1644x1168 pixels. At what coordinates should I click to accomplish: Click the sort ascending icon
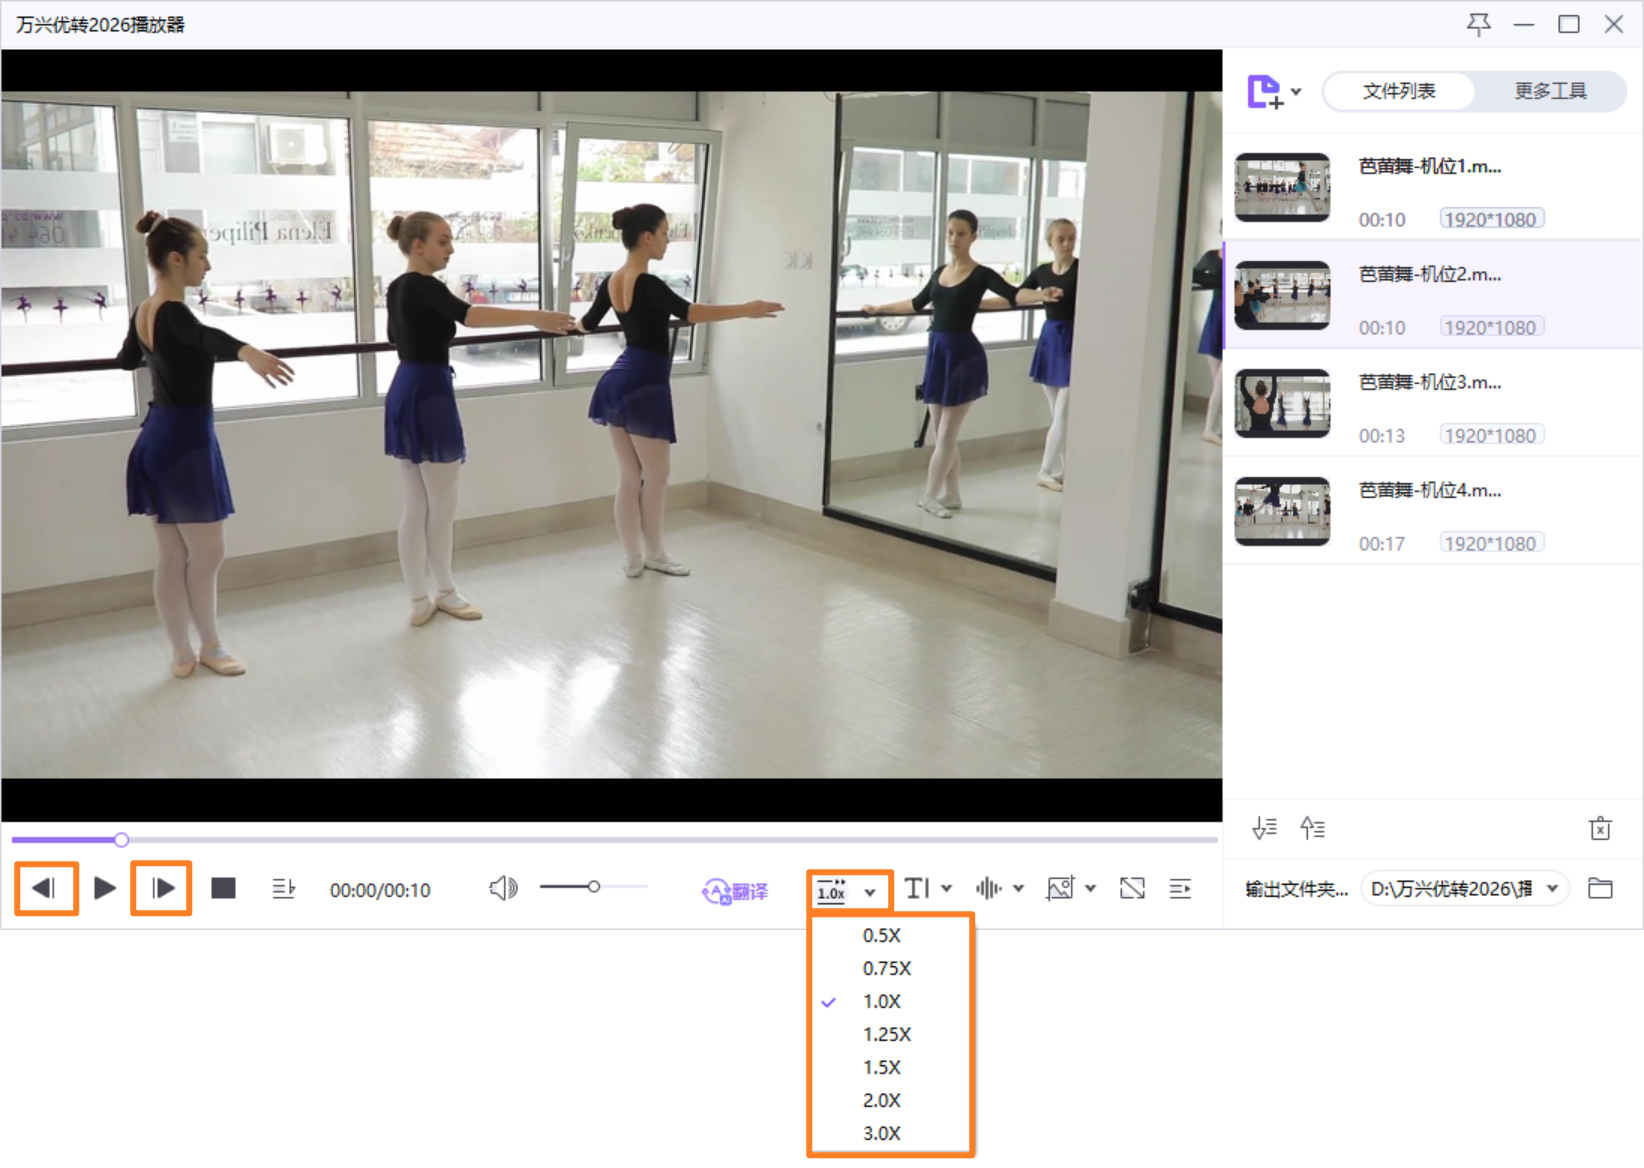click(x=1312, y=828)
